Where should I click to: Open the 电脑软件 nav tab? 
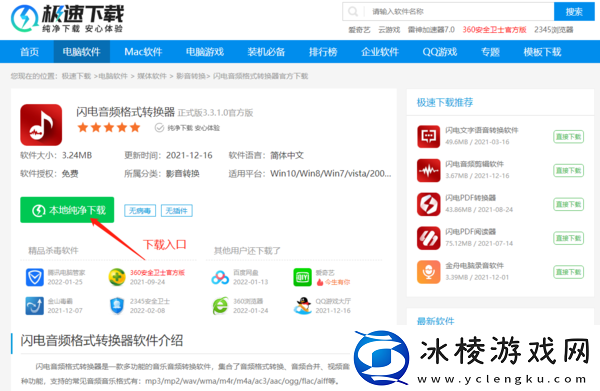[x=82, y=52]
